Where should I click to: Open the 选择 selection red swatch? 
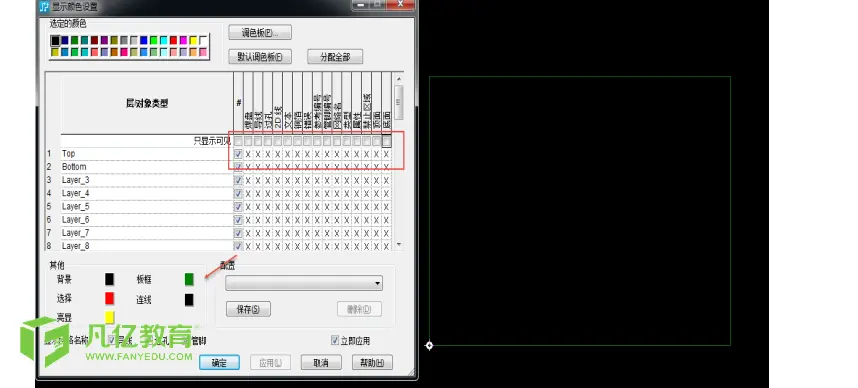click(109, 298)
